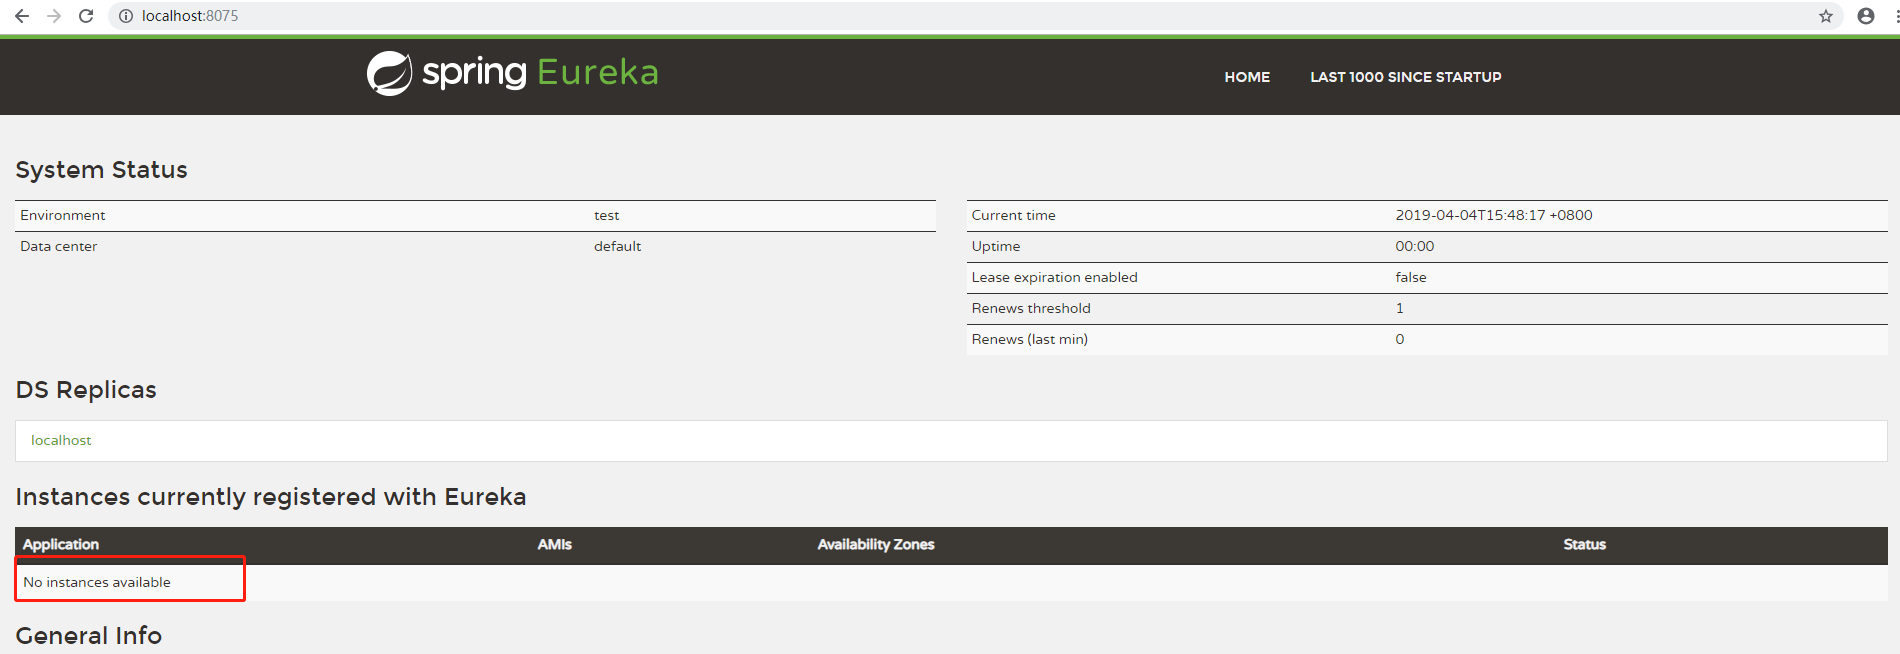Image resolution: width=1900 pixels, height=654 pixels.
Task: Open LAST 1000 SINCE STARTUP page
Action: [x=1406, y=77]
